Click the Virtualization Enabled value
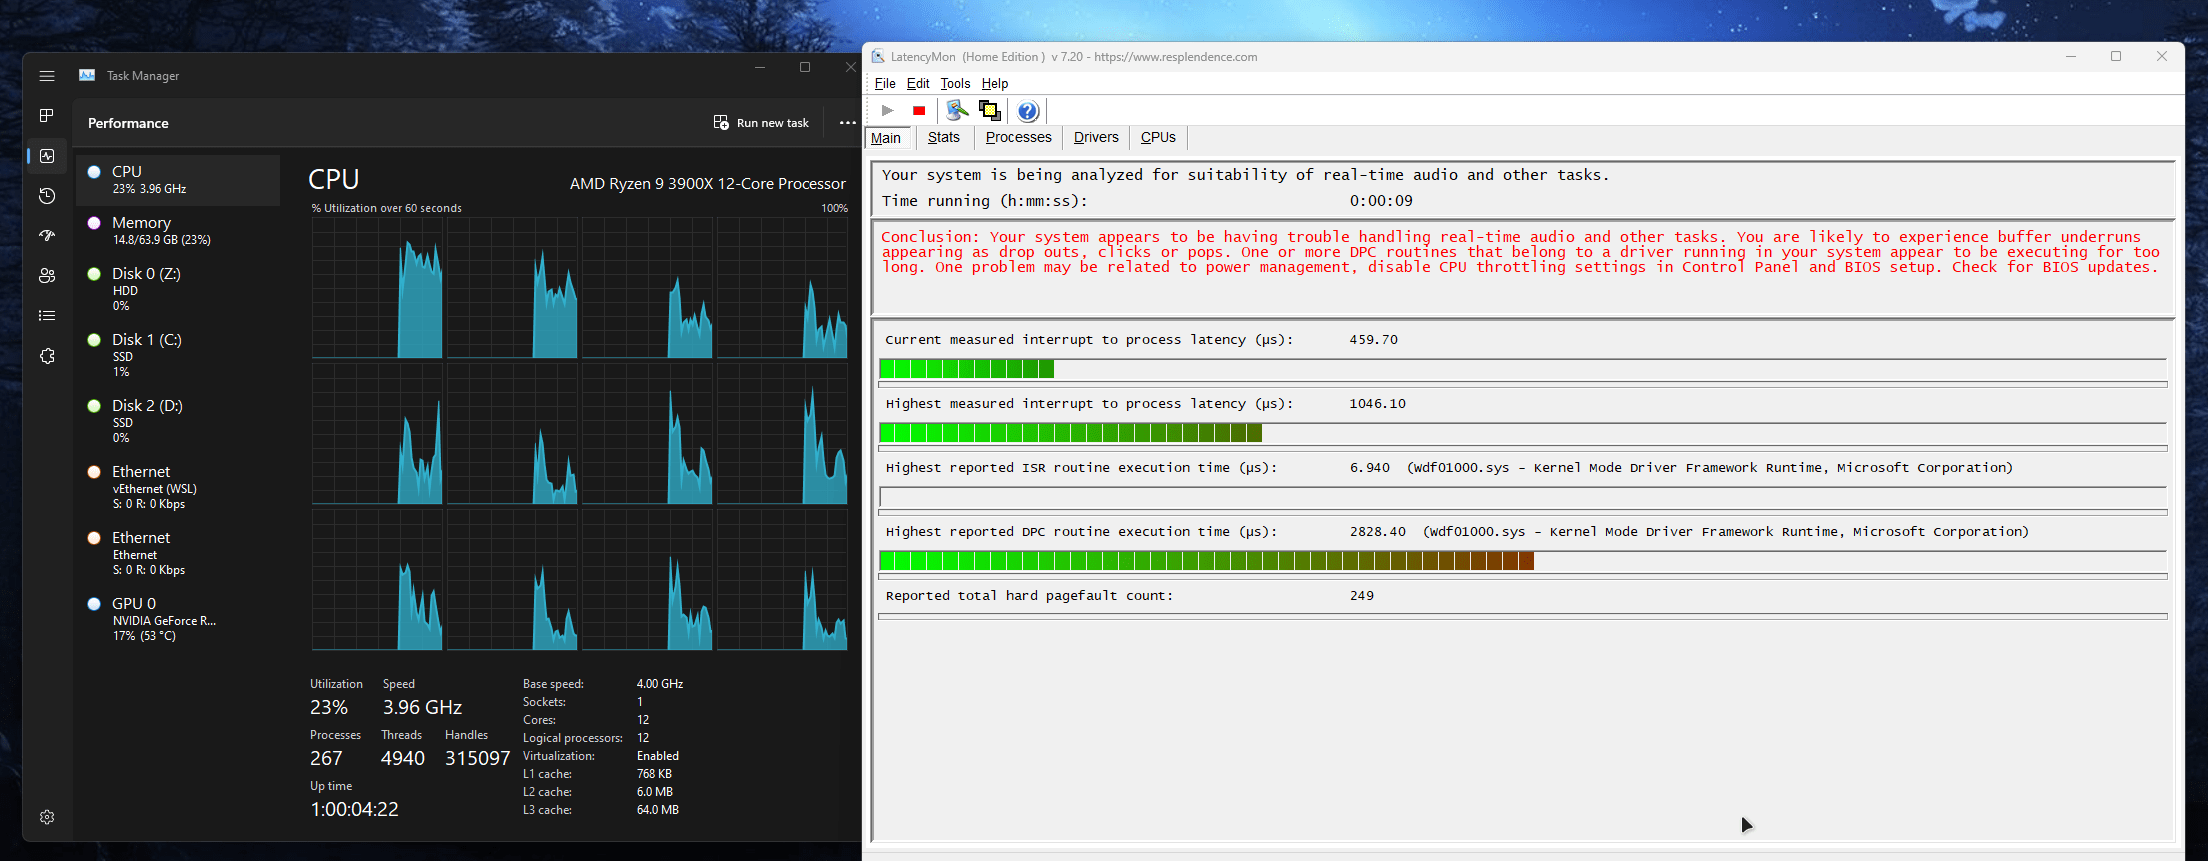 (658, 756)
